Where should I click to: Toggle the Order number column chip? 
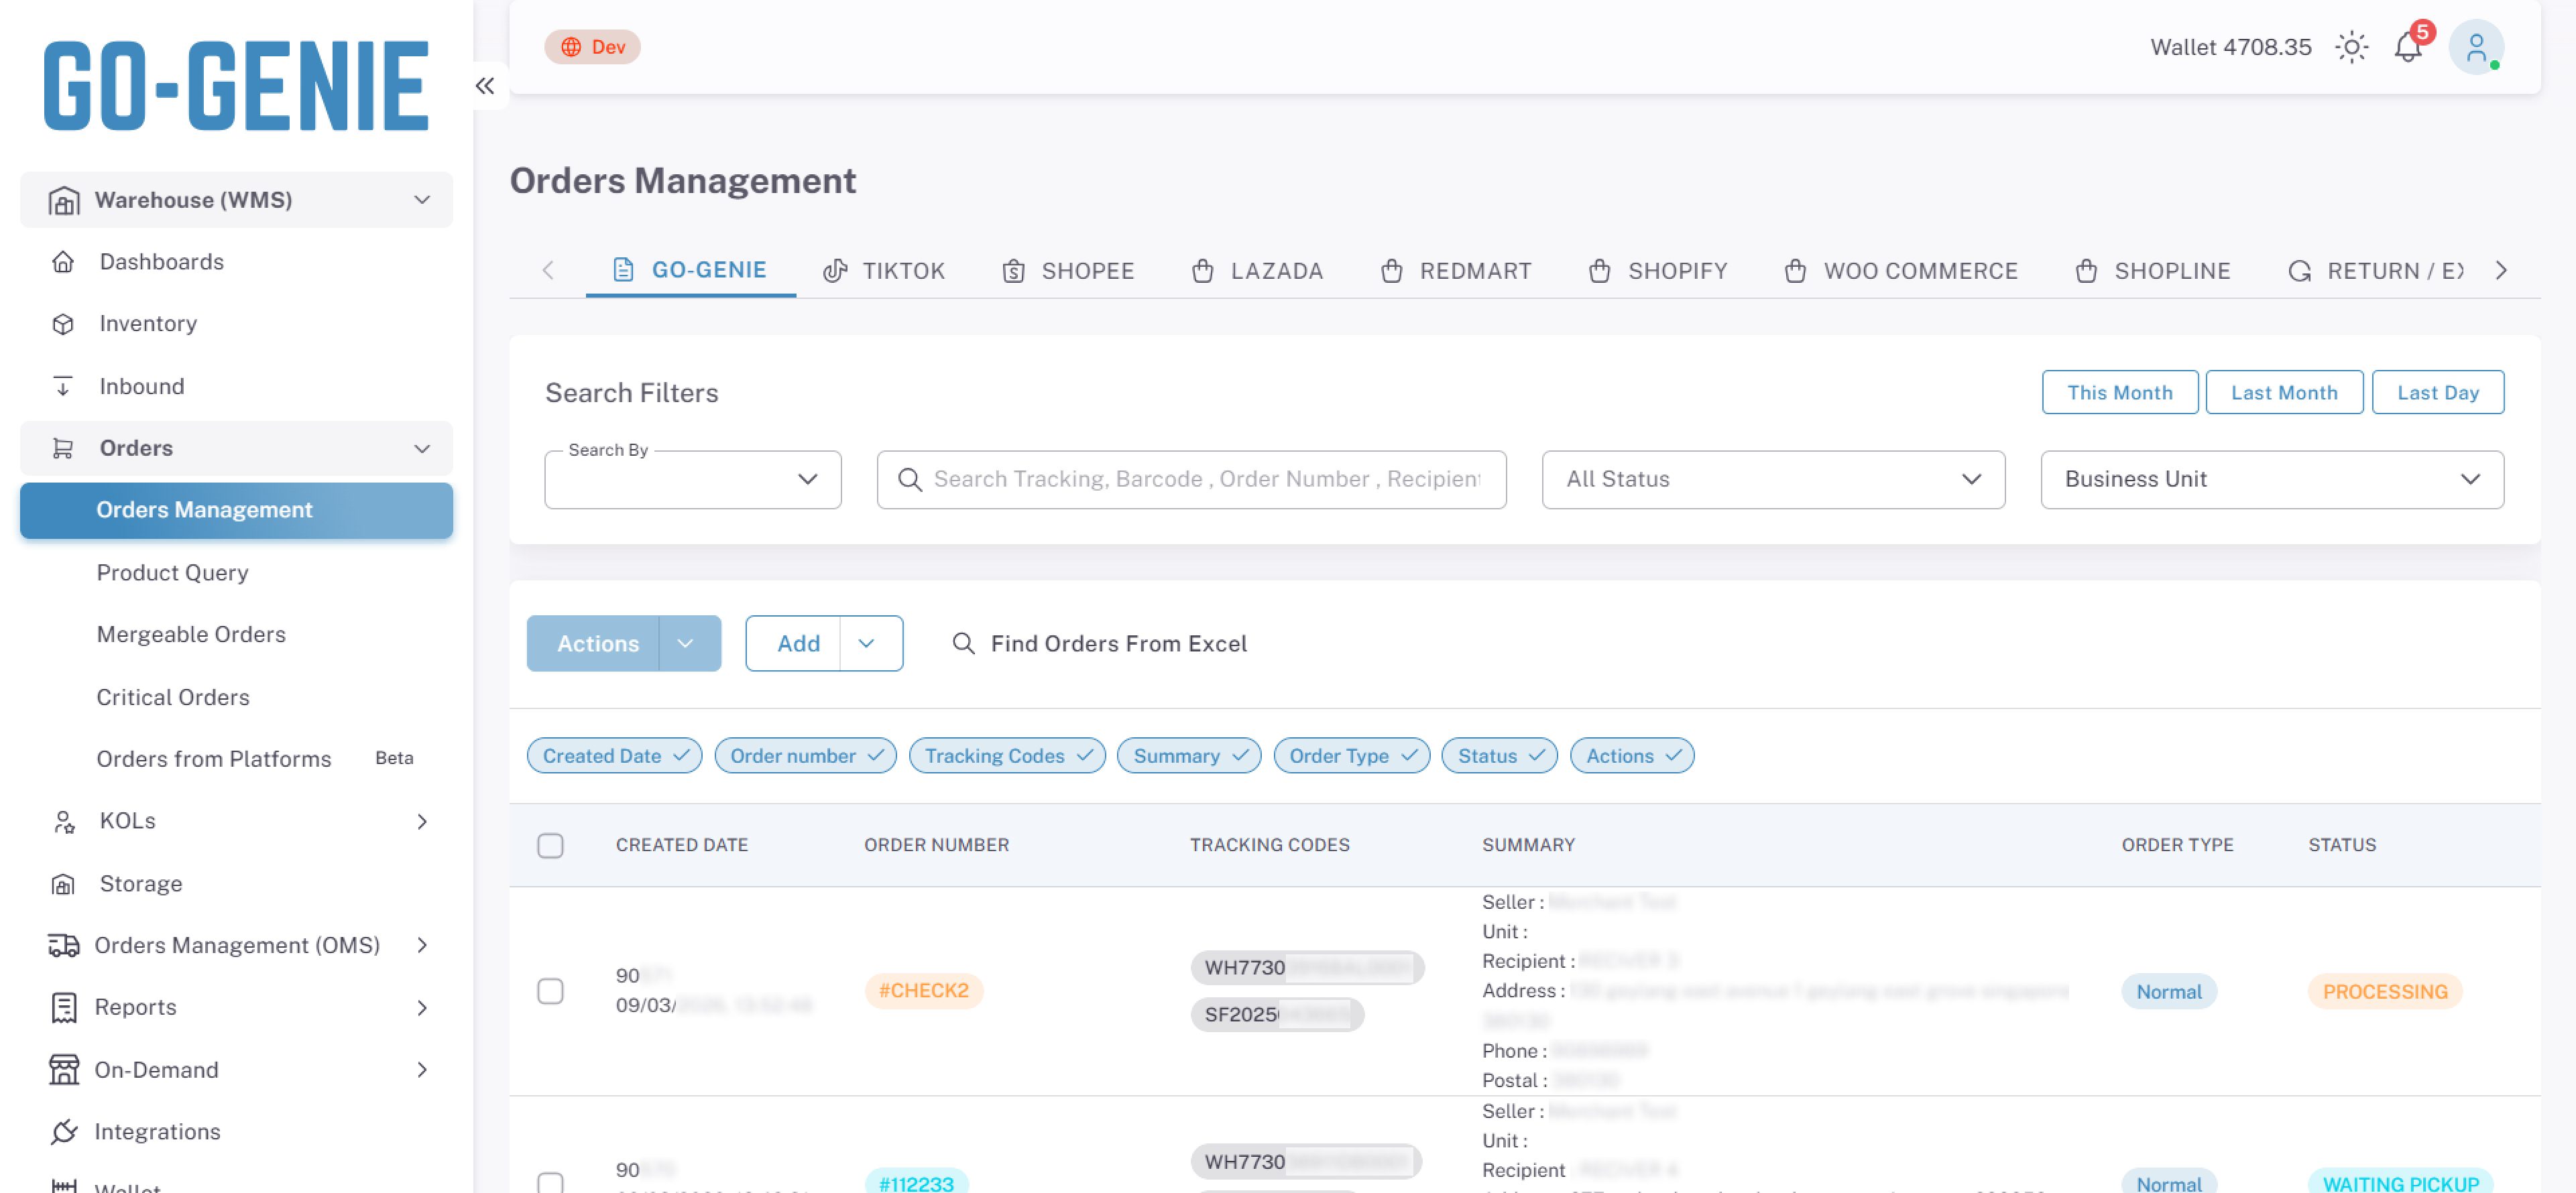click(x=805, y=756)
